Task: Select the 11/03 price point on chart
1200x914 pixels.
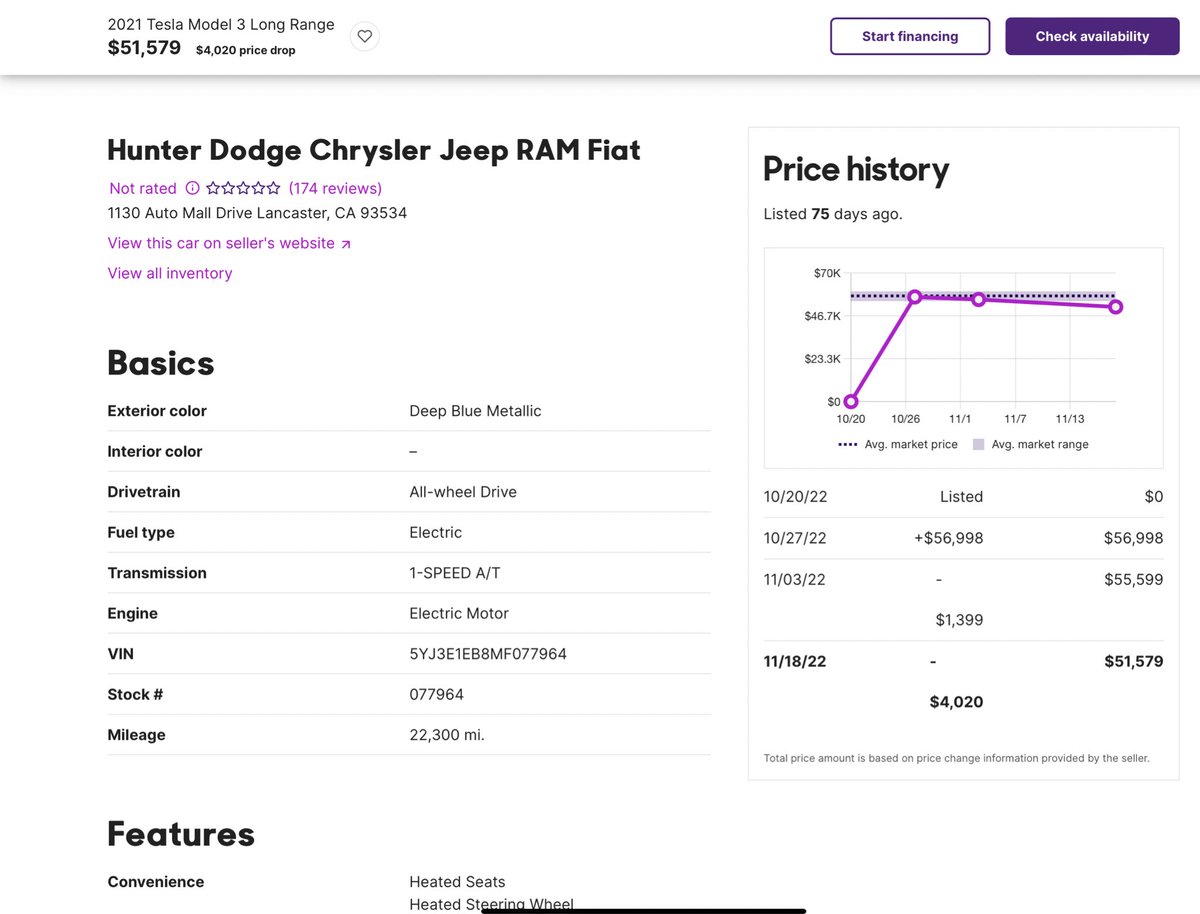Action: (979, 299)
